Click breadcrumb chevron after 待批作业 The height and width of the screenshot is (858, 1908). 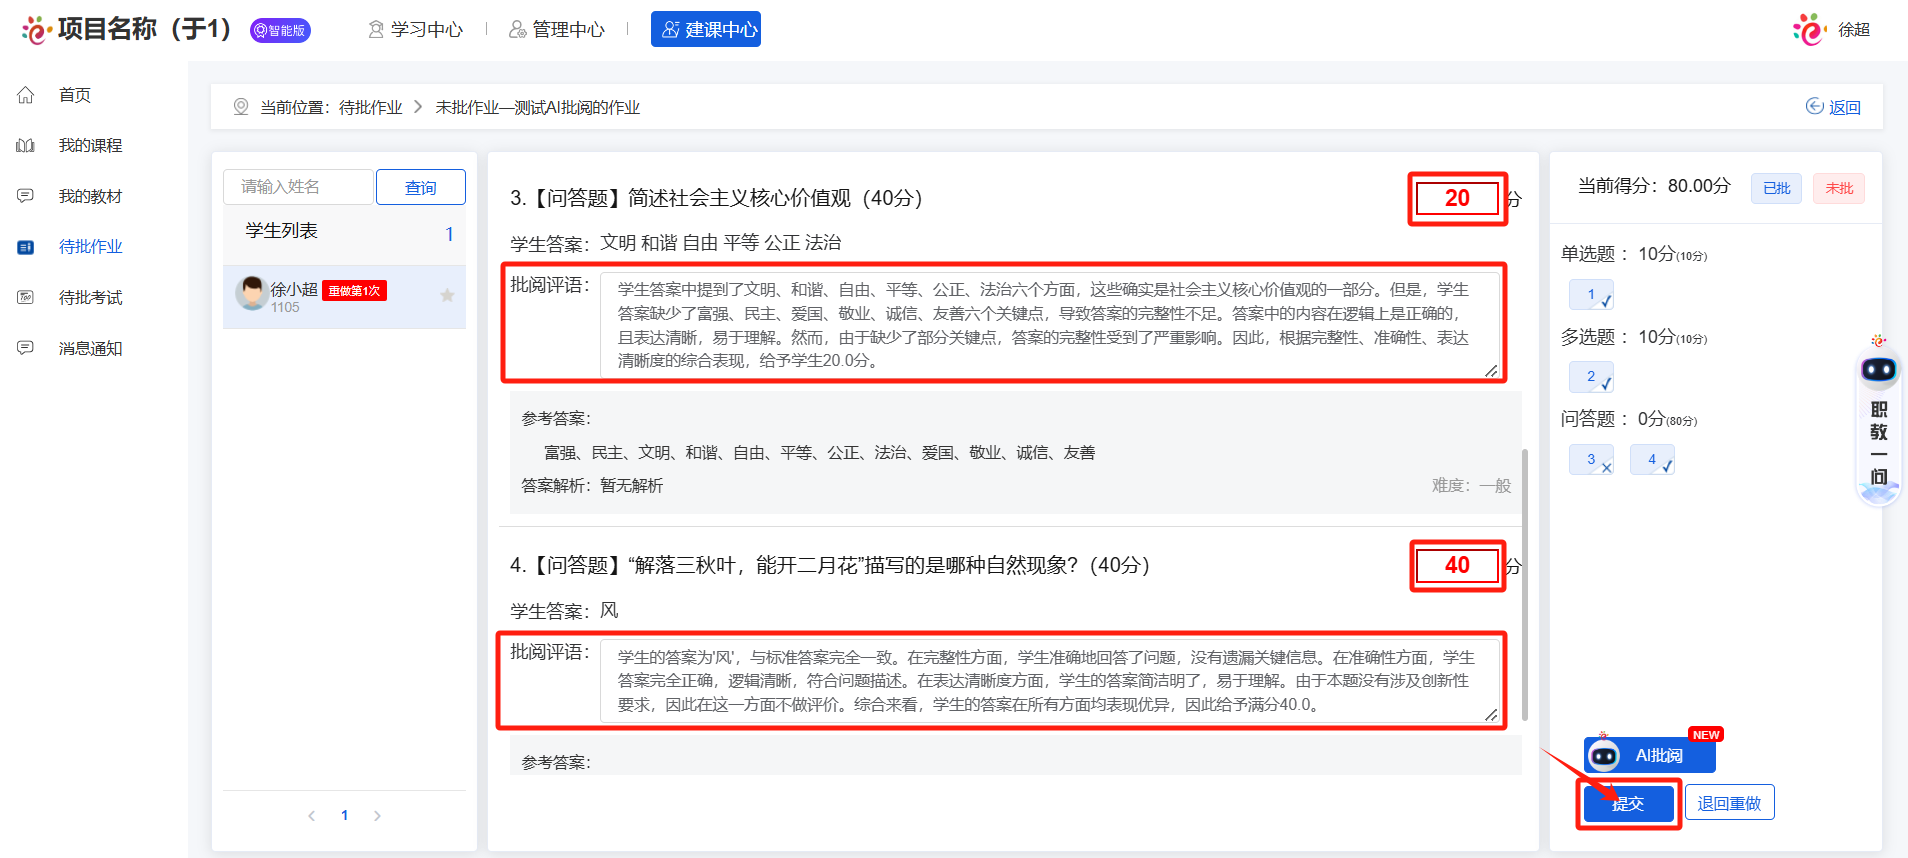pos(418,107)
